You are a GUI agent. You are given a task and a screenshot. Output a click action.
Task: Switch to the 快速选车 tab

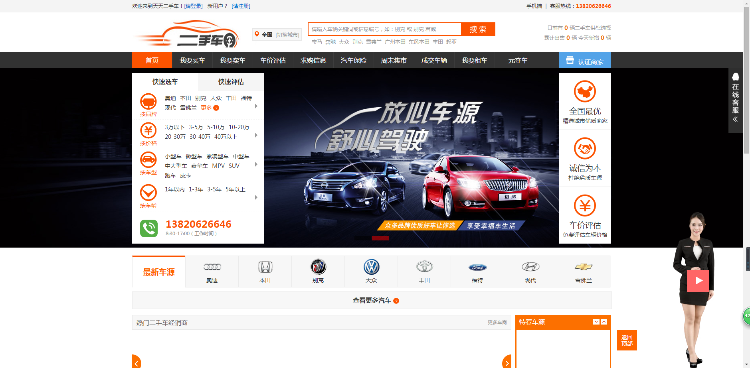click(x=165, y=82)
